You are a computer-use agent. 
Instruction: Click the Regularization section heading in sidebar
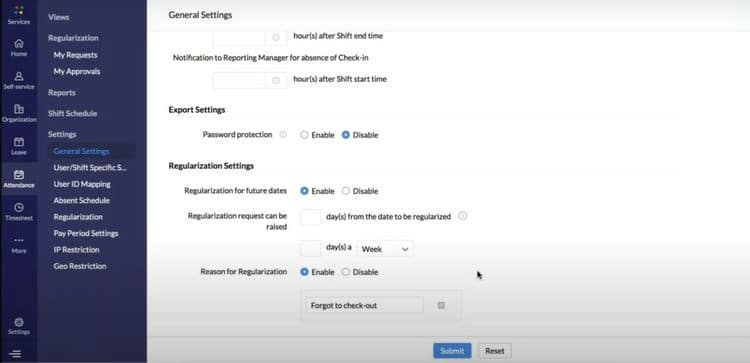(x=73, y=38)
